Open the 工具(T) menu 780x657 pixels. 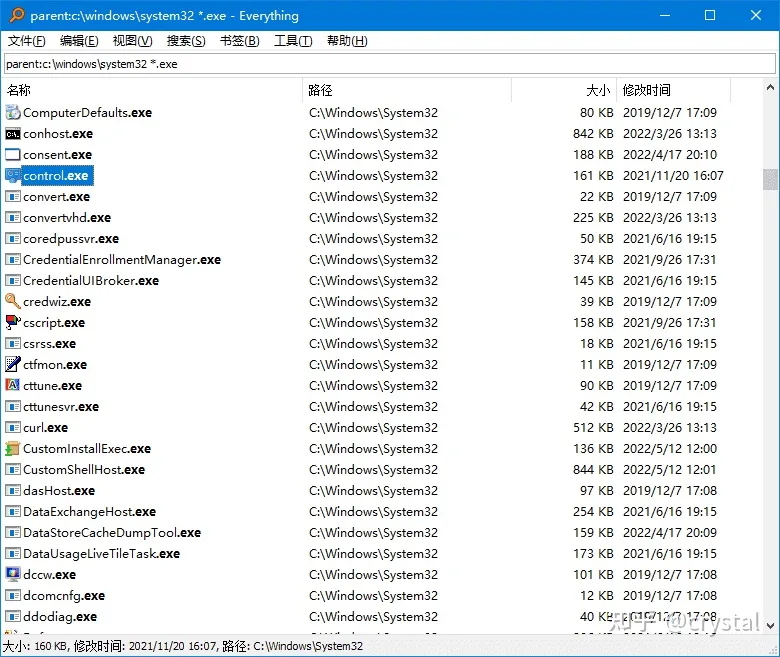tap(293, 41)
